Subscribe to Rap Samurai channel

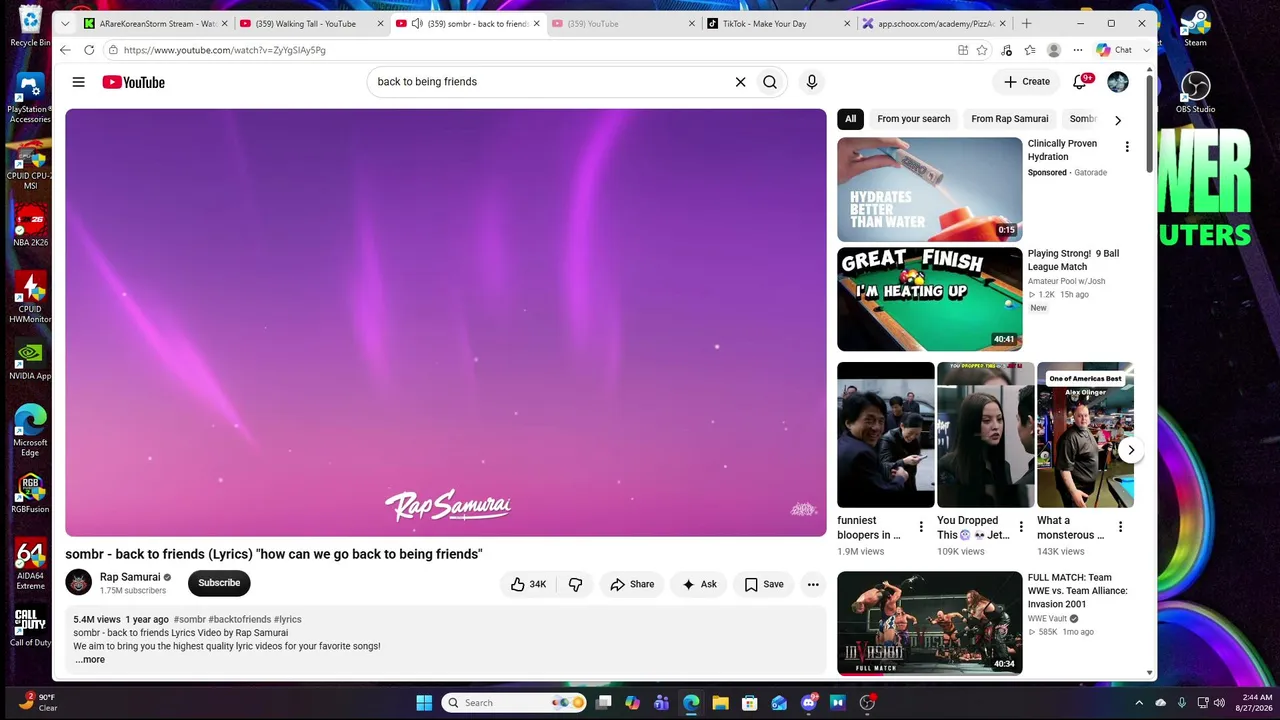click(x=219, y=583)
